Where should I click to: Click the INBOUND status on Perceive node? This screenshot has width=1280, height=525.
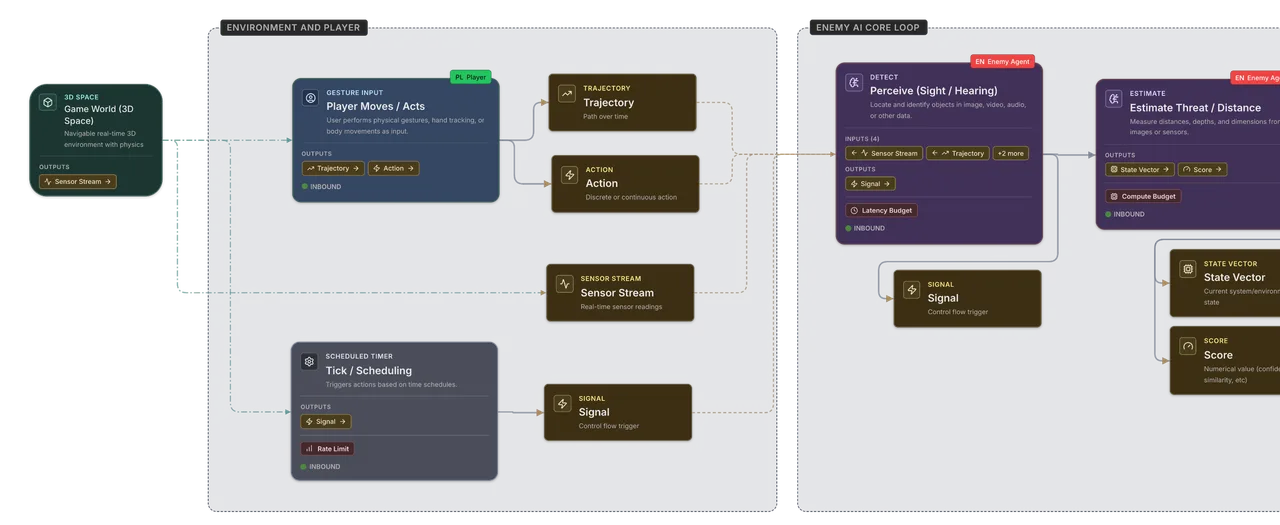tap(865, 229)
